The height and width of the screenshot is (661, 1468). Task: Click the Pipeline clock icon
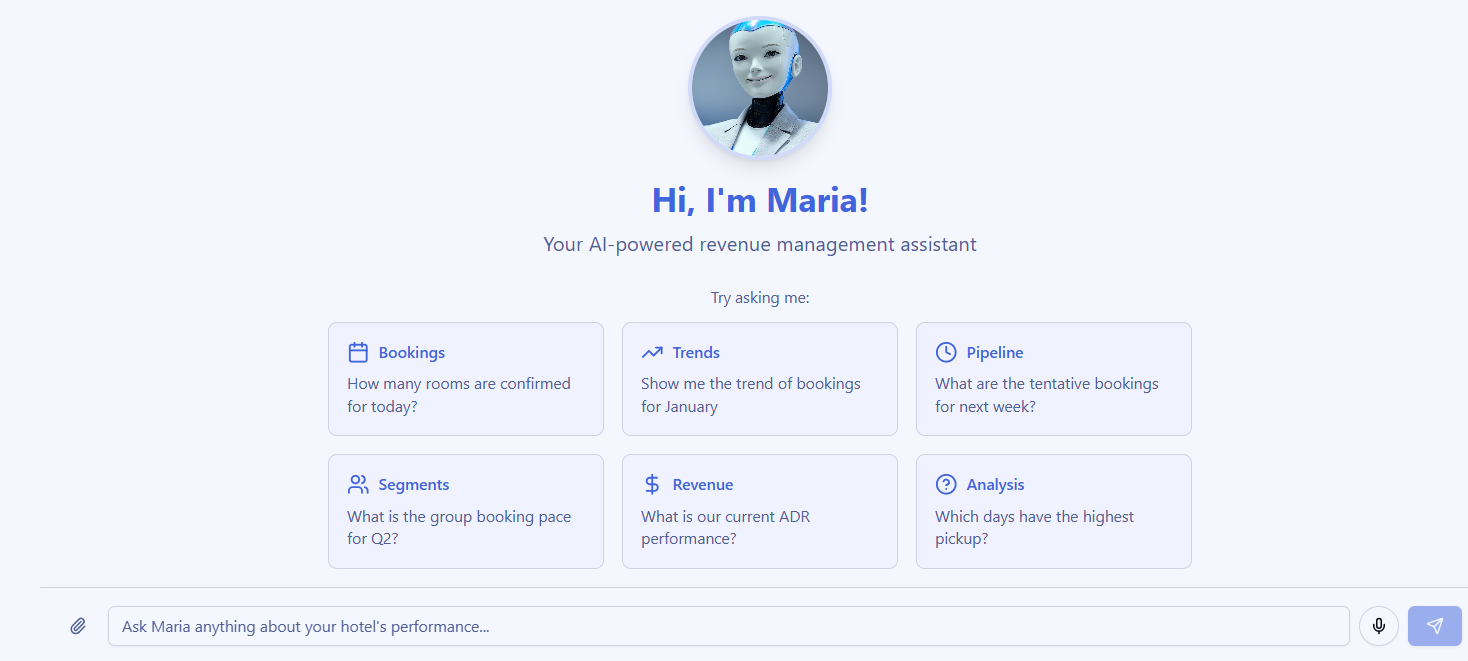946,352
